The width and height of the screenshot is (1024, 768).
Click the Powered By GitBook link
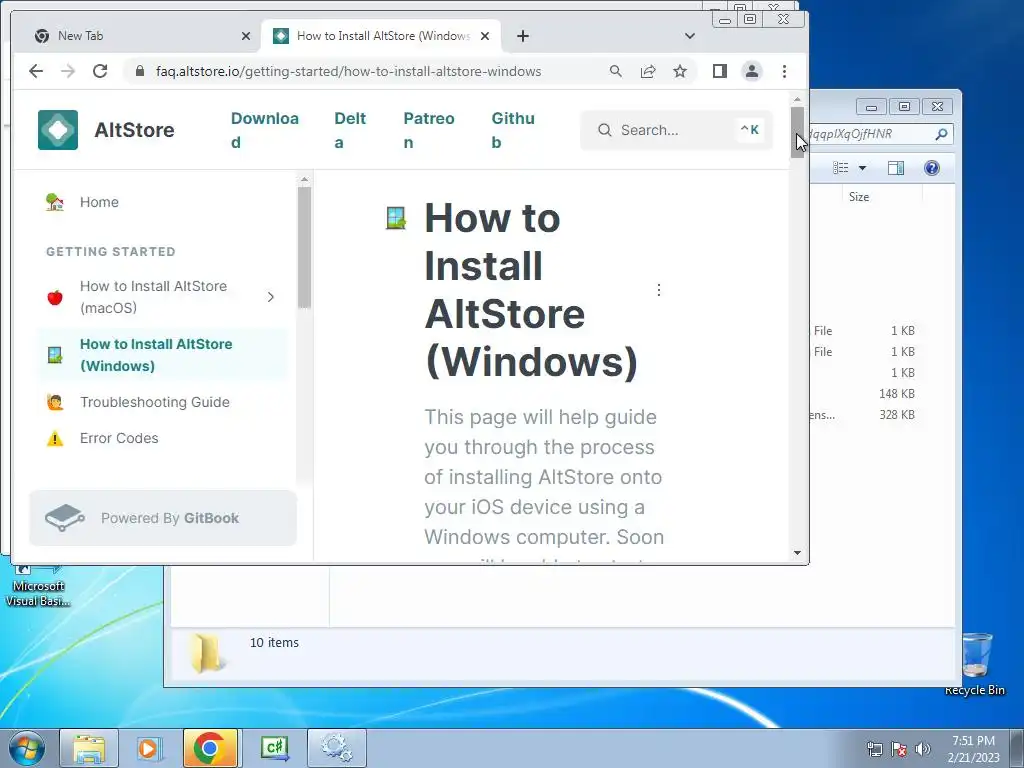[163, 518]
